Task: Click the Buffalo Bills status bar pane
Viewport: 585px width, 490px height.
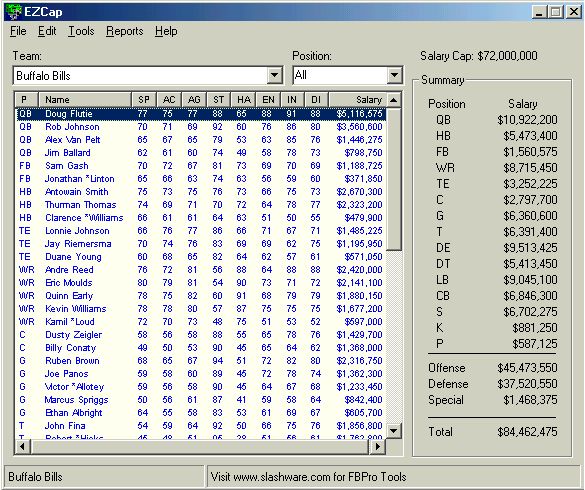Action: [x=104, y=477]
